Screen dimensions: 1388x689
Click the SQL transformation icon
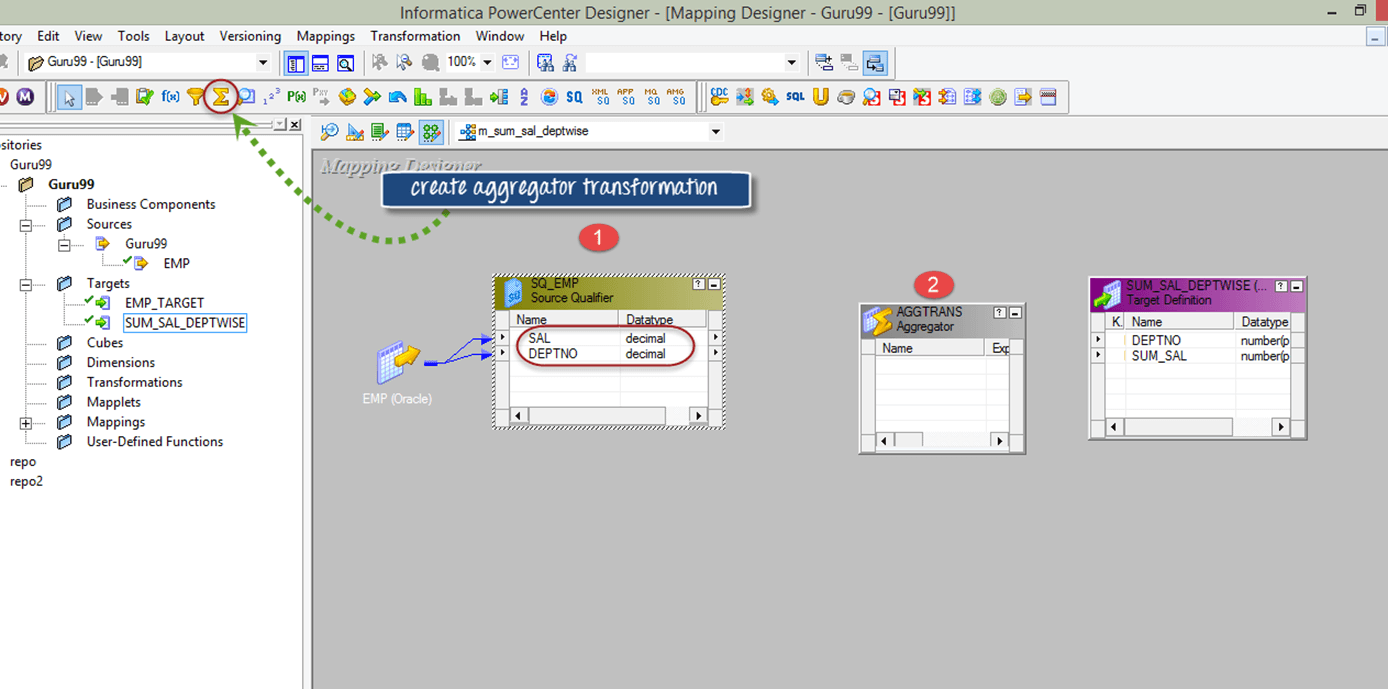(795, 97)
